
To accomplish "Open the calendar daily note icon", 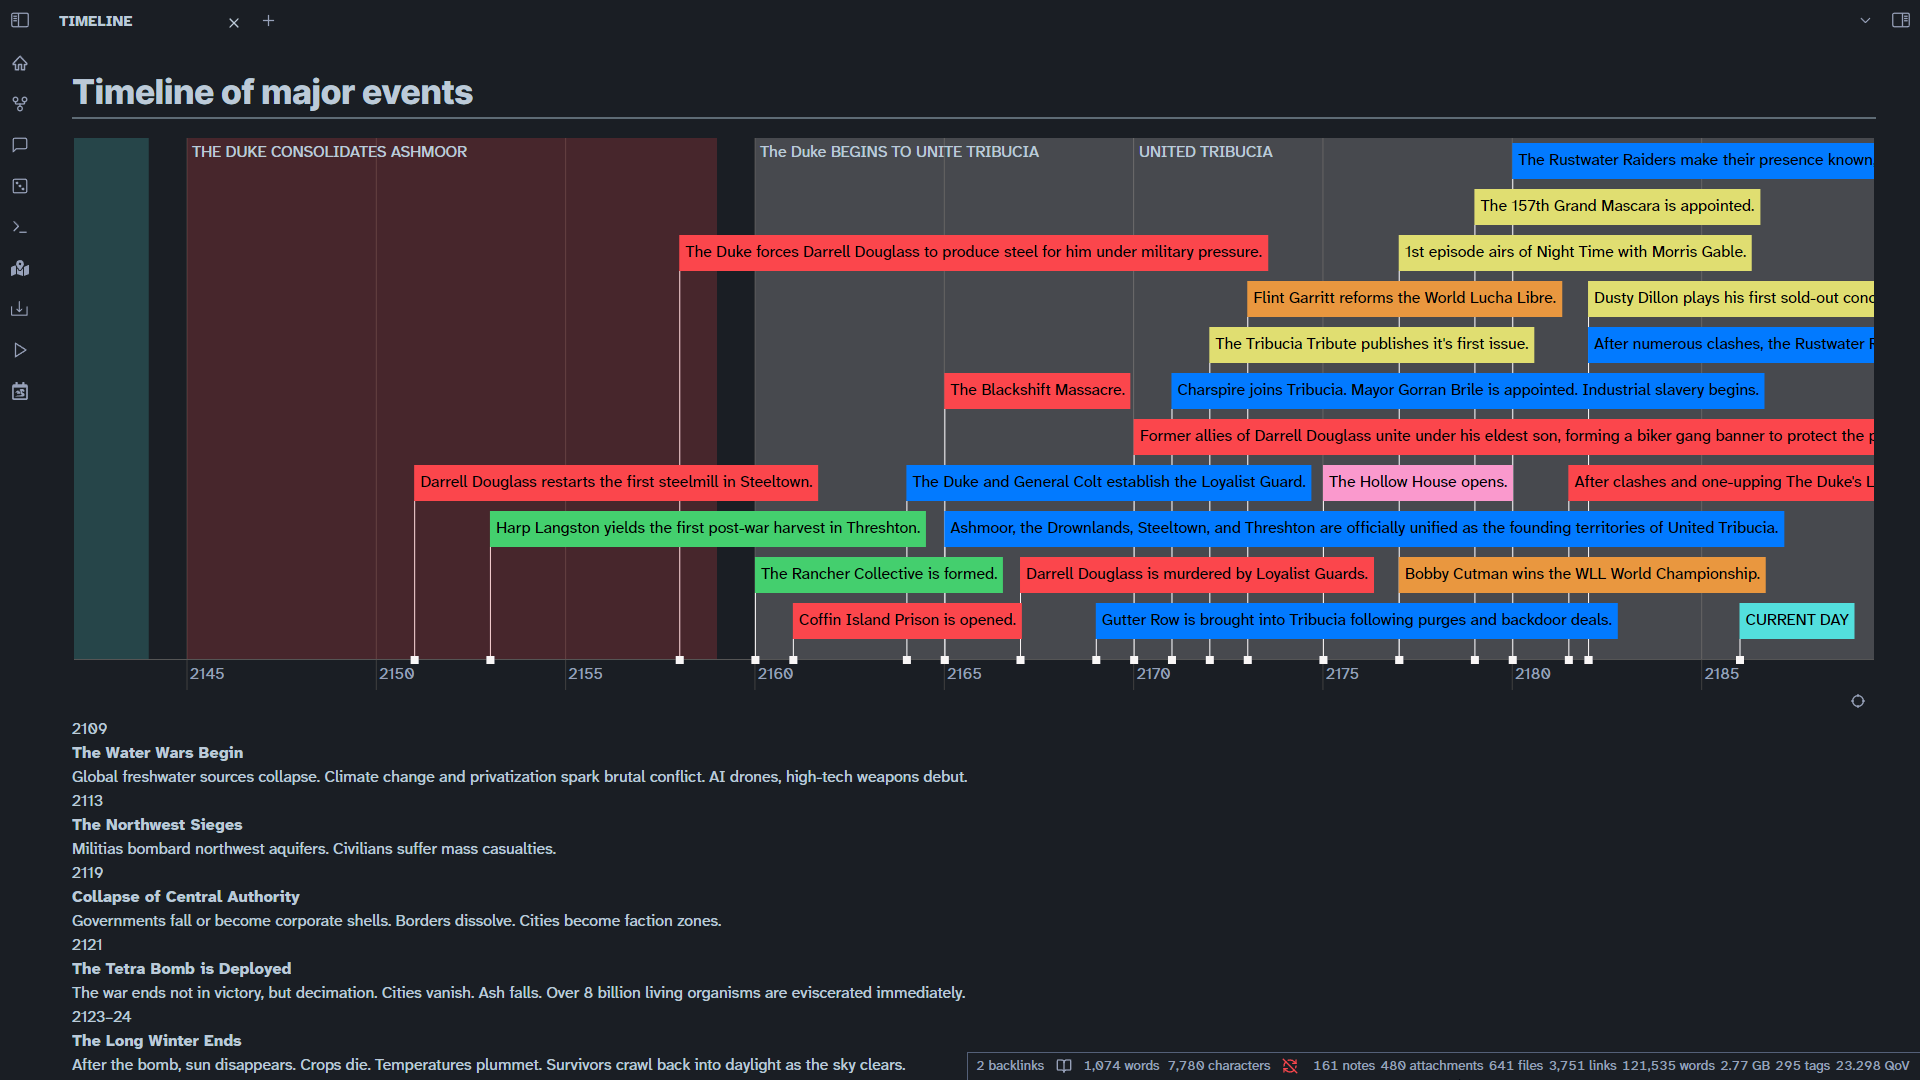I will coord(20,391).
